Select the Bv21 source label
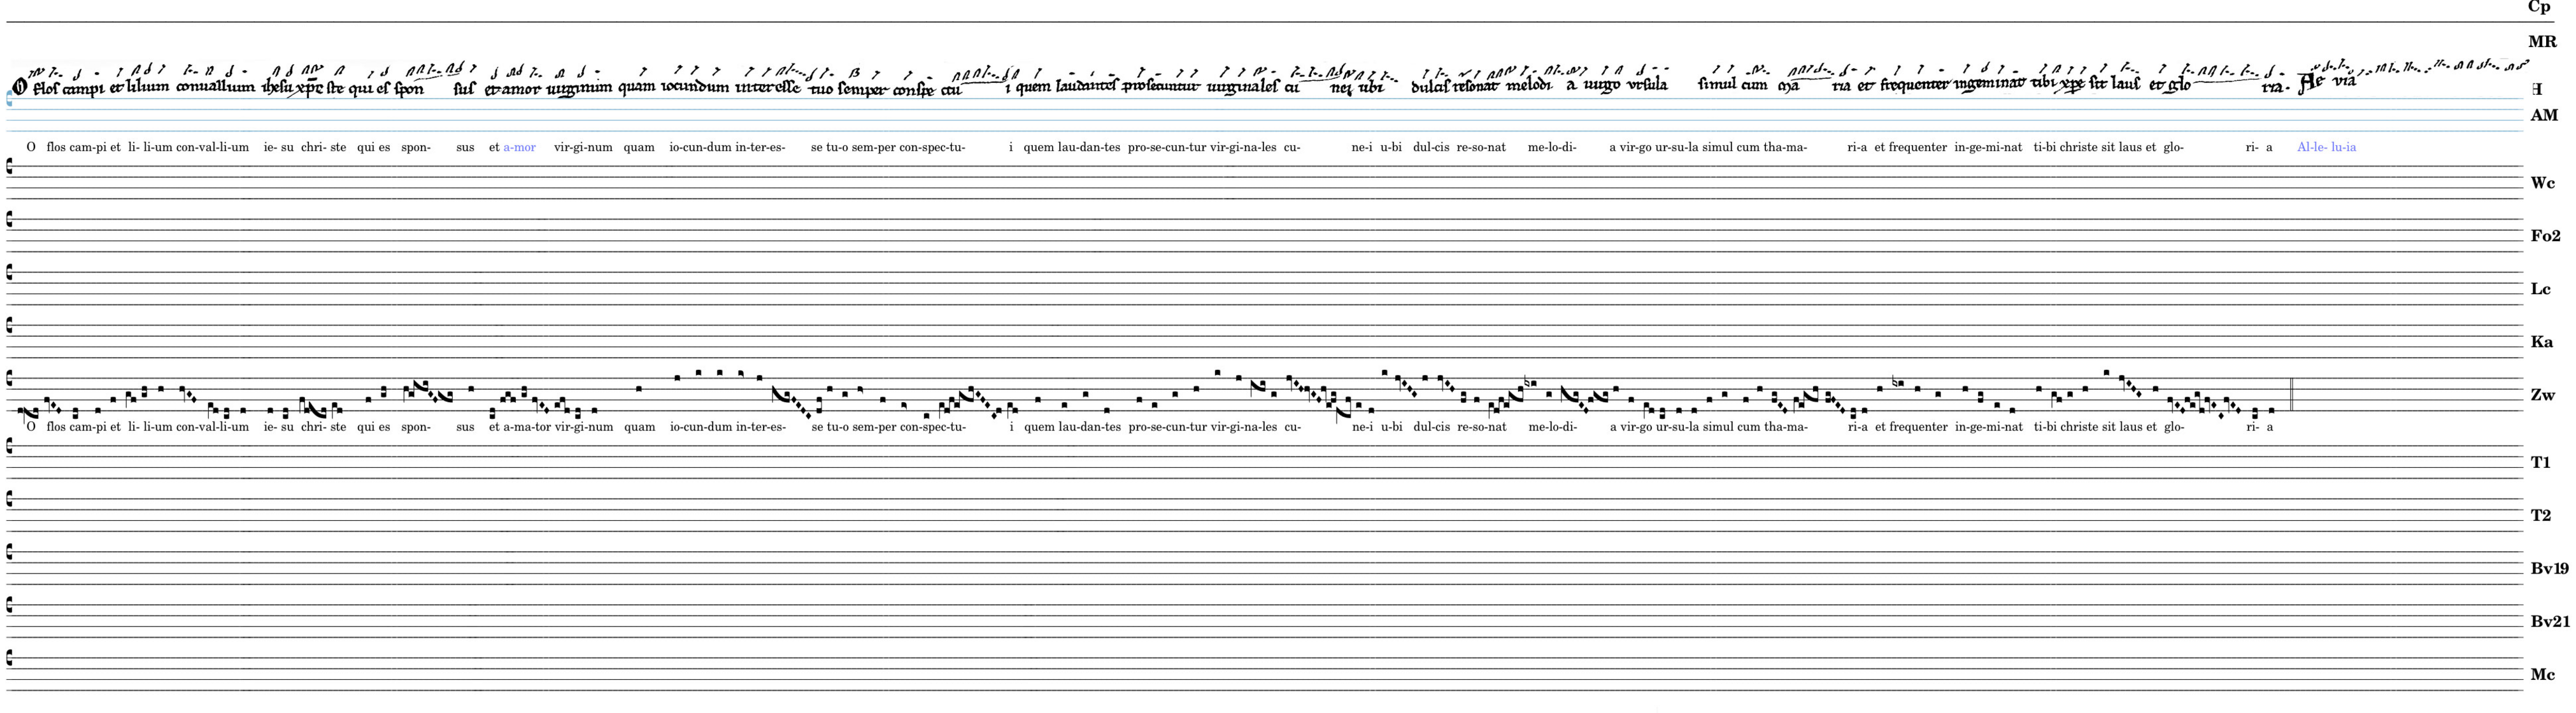The height and width of the screenshot is (713, 2576). [x=2549, y=622]
